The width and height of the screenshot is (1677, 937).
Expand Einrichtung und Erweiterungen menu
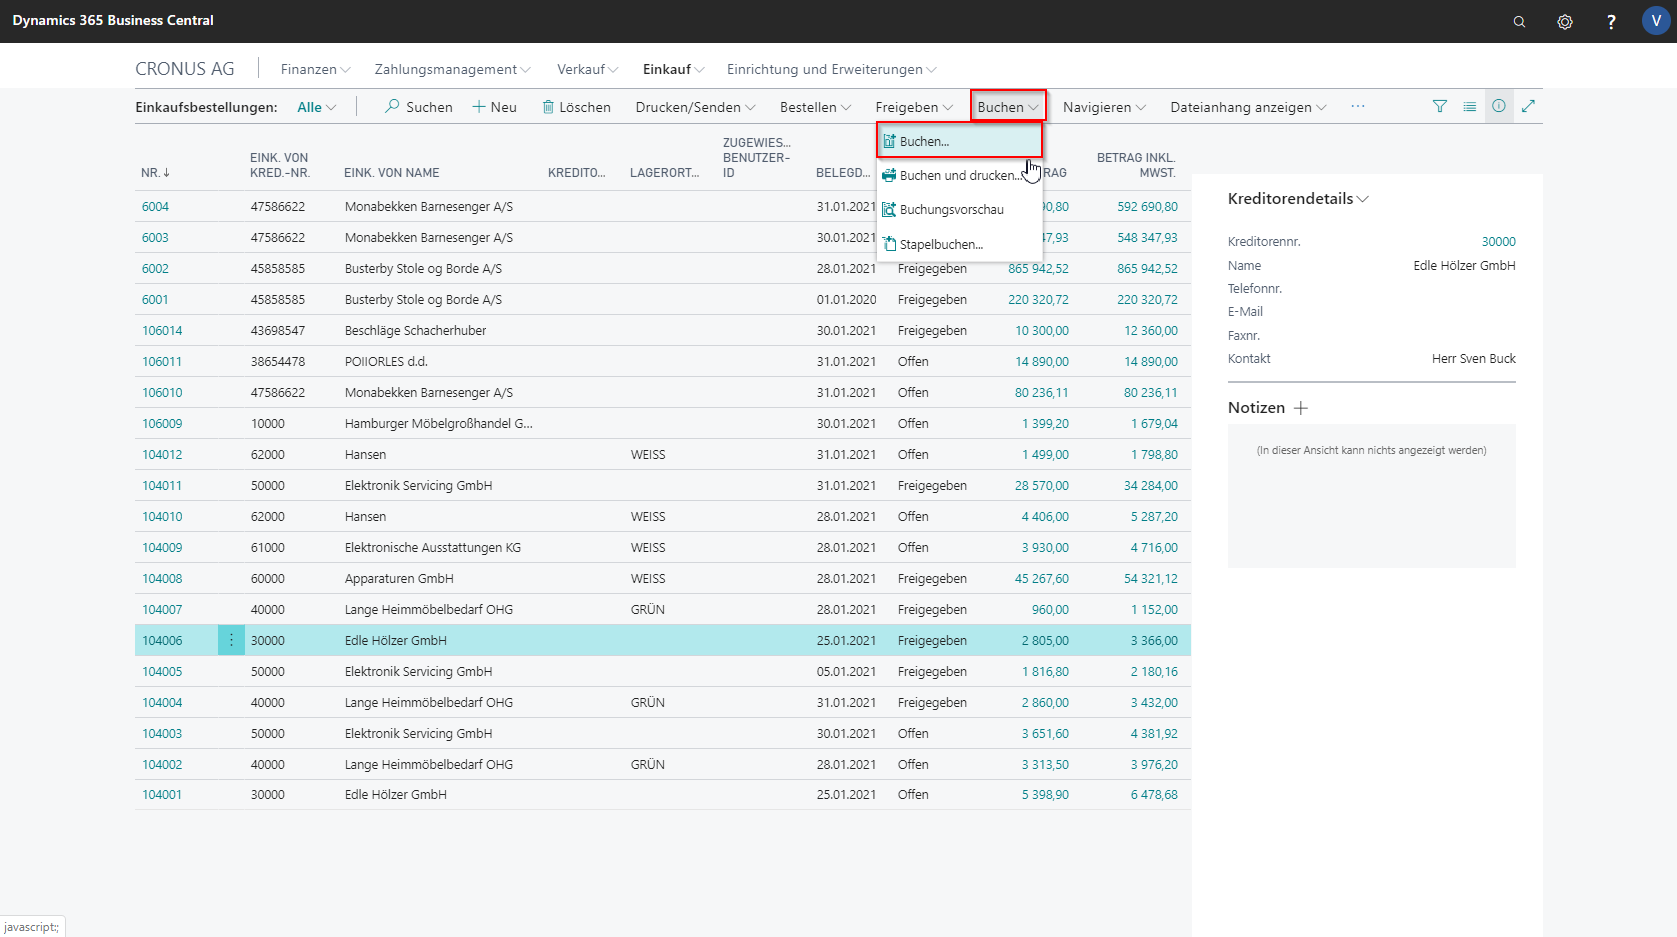coord(831,69)
